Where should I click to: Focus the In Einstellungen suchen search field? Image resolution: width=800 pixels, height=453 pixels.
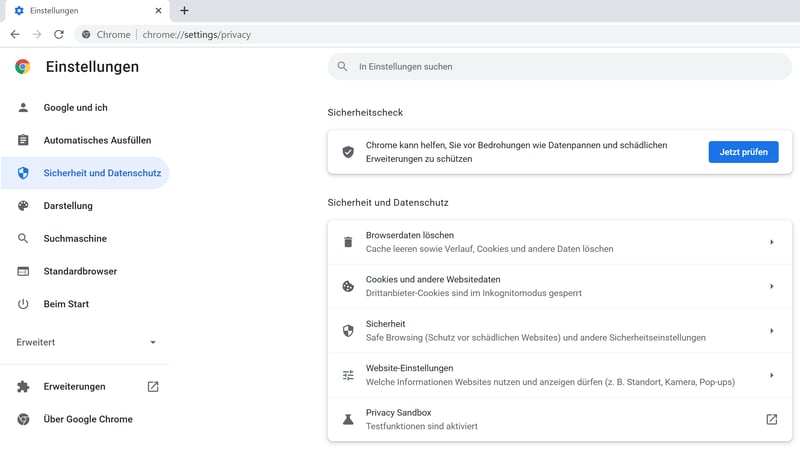pyautogui.click(x=560, y=67)
